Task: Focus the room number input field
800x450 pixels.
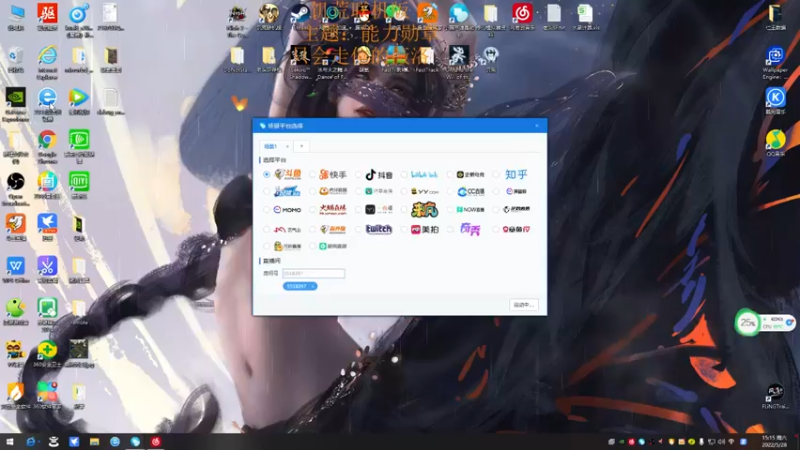Action: click(x=313, y=273)
